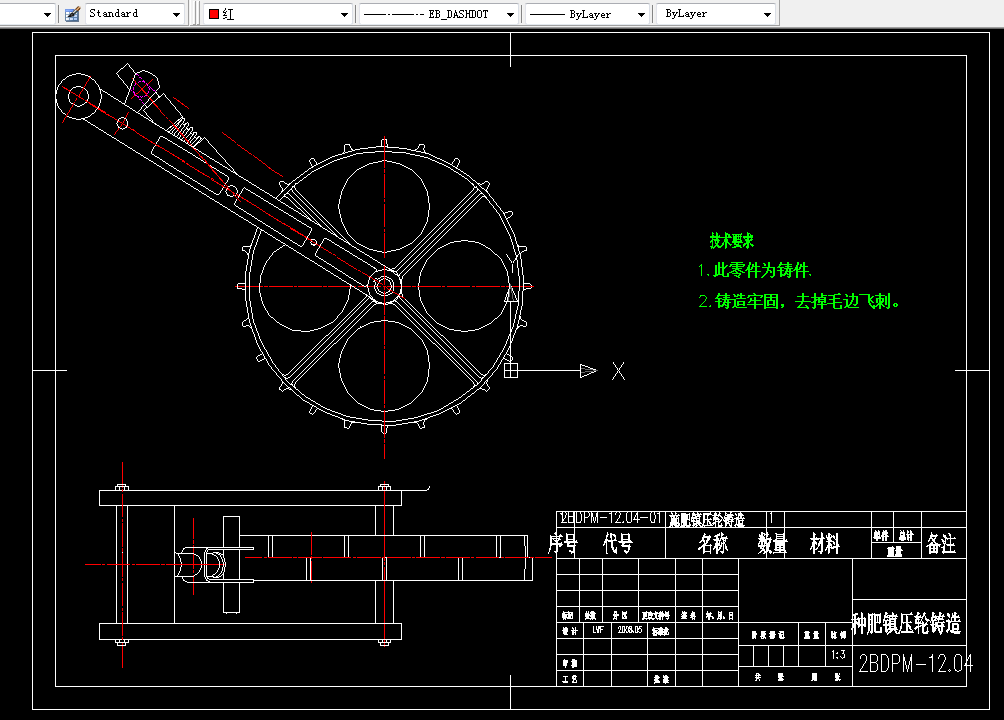This screenshot has width=1004, height=720.
Task: Select the wheel hub center circle
Action: tap(384, 286)
